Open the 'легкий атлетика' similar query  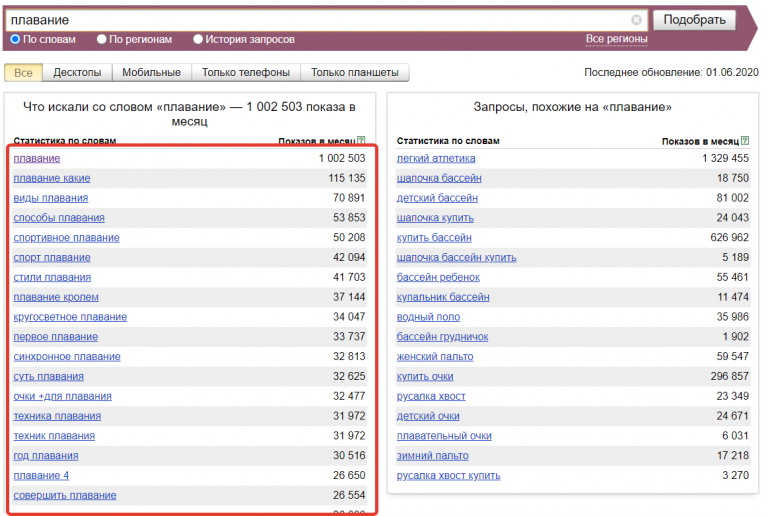pyautogui.click(x=436, y=158)
